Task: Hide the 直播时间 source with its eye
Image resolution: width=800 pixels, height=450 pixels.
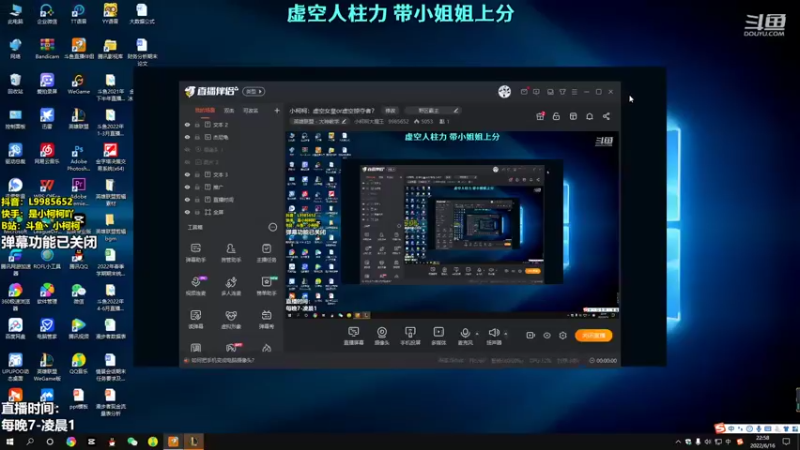Action: pyautogui.click(x=187, y=199)
